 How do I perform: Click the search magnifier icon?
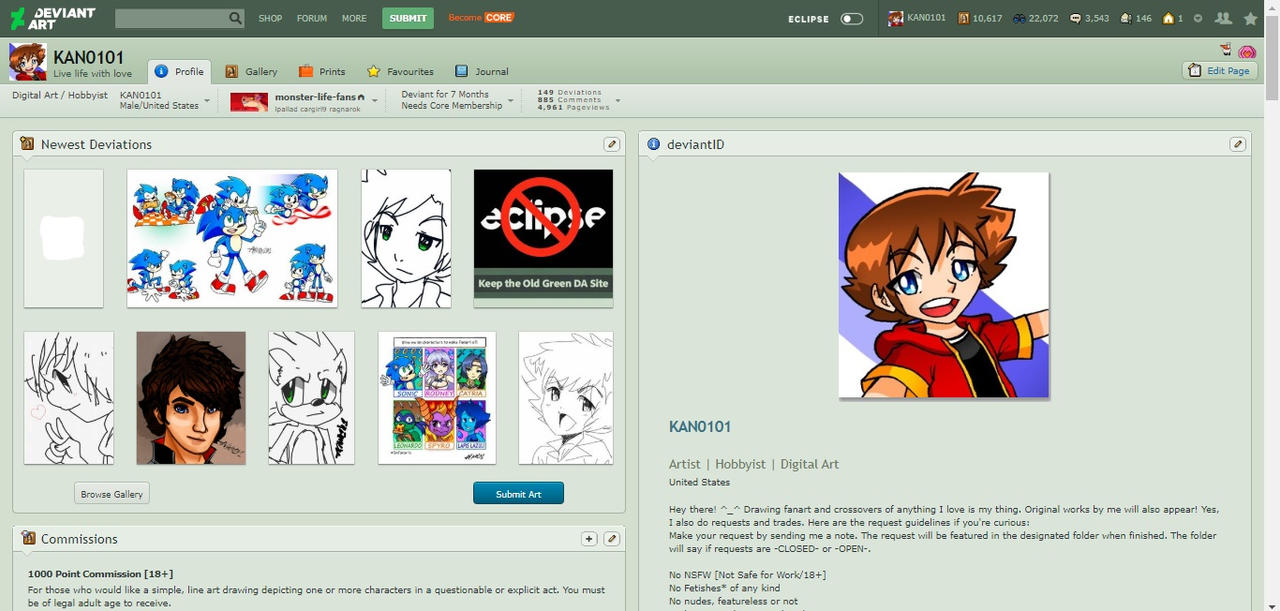click(235, 18)
